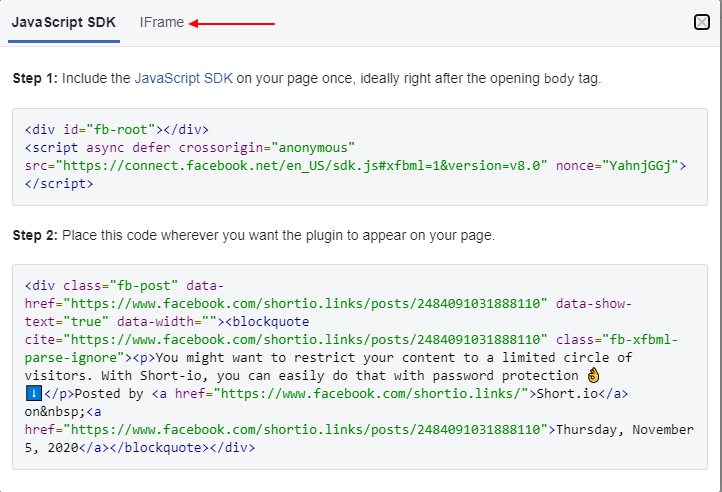Click the down arrow emoji in code
This screenshot has width=722, height=492.
pyautogui.click(x=33, y=393)
